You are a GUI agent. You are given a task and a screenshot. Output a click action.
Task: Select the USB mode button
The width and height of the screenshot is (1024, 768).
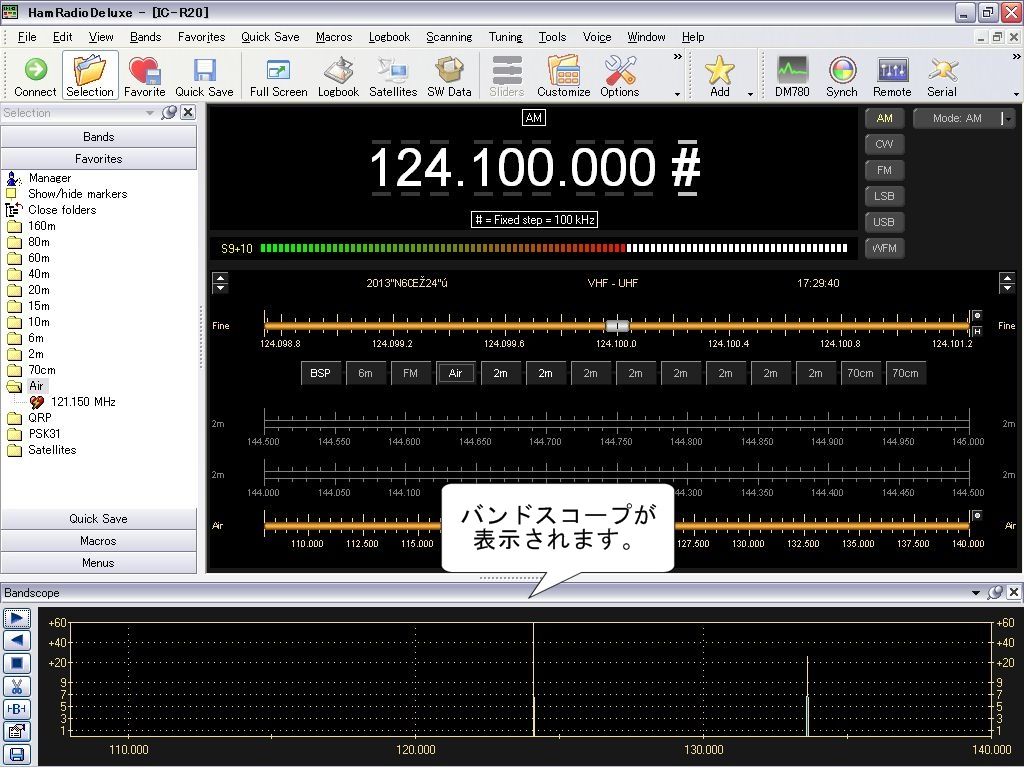(x=884, y=222)
